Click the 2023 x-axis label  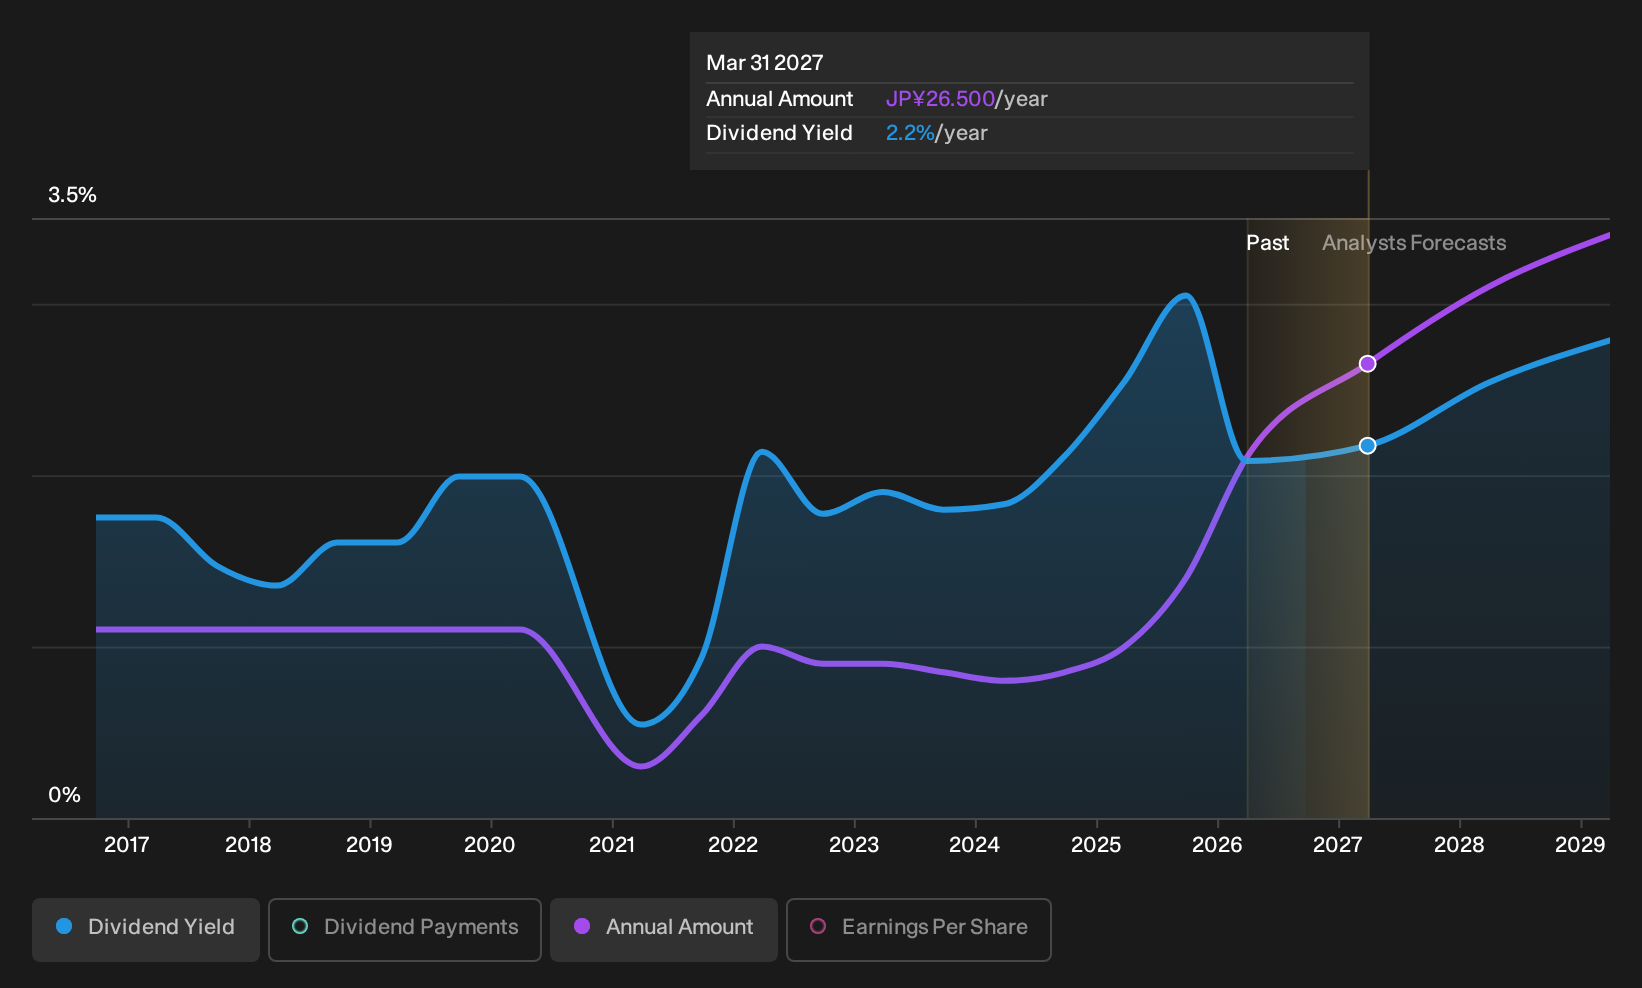(x=854, y=845)
